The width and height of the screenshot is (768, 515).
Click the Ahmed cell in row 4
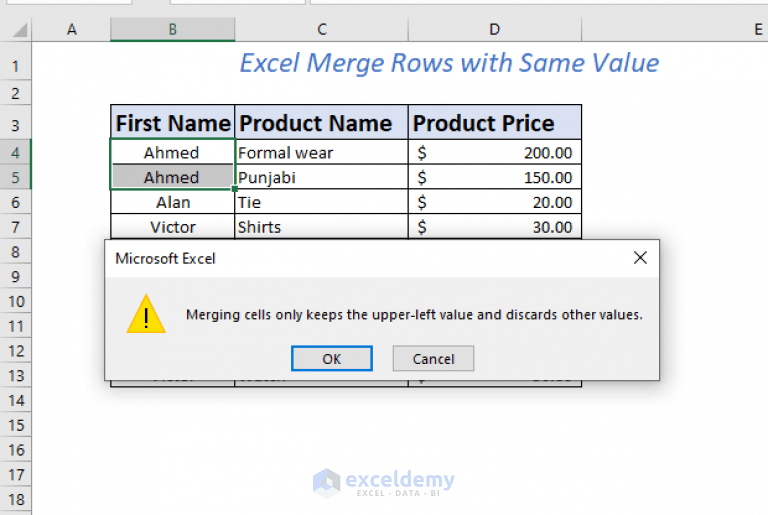coord(172,152)
